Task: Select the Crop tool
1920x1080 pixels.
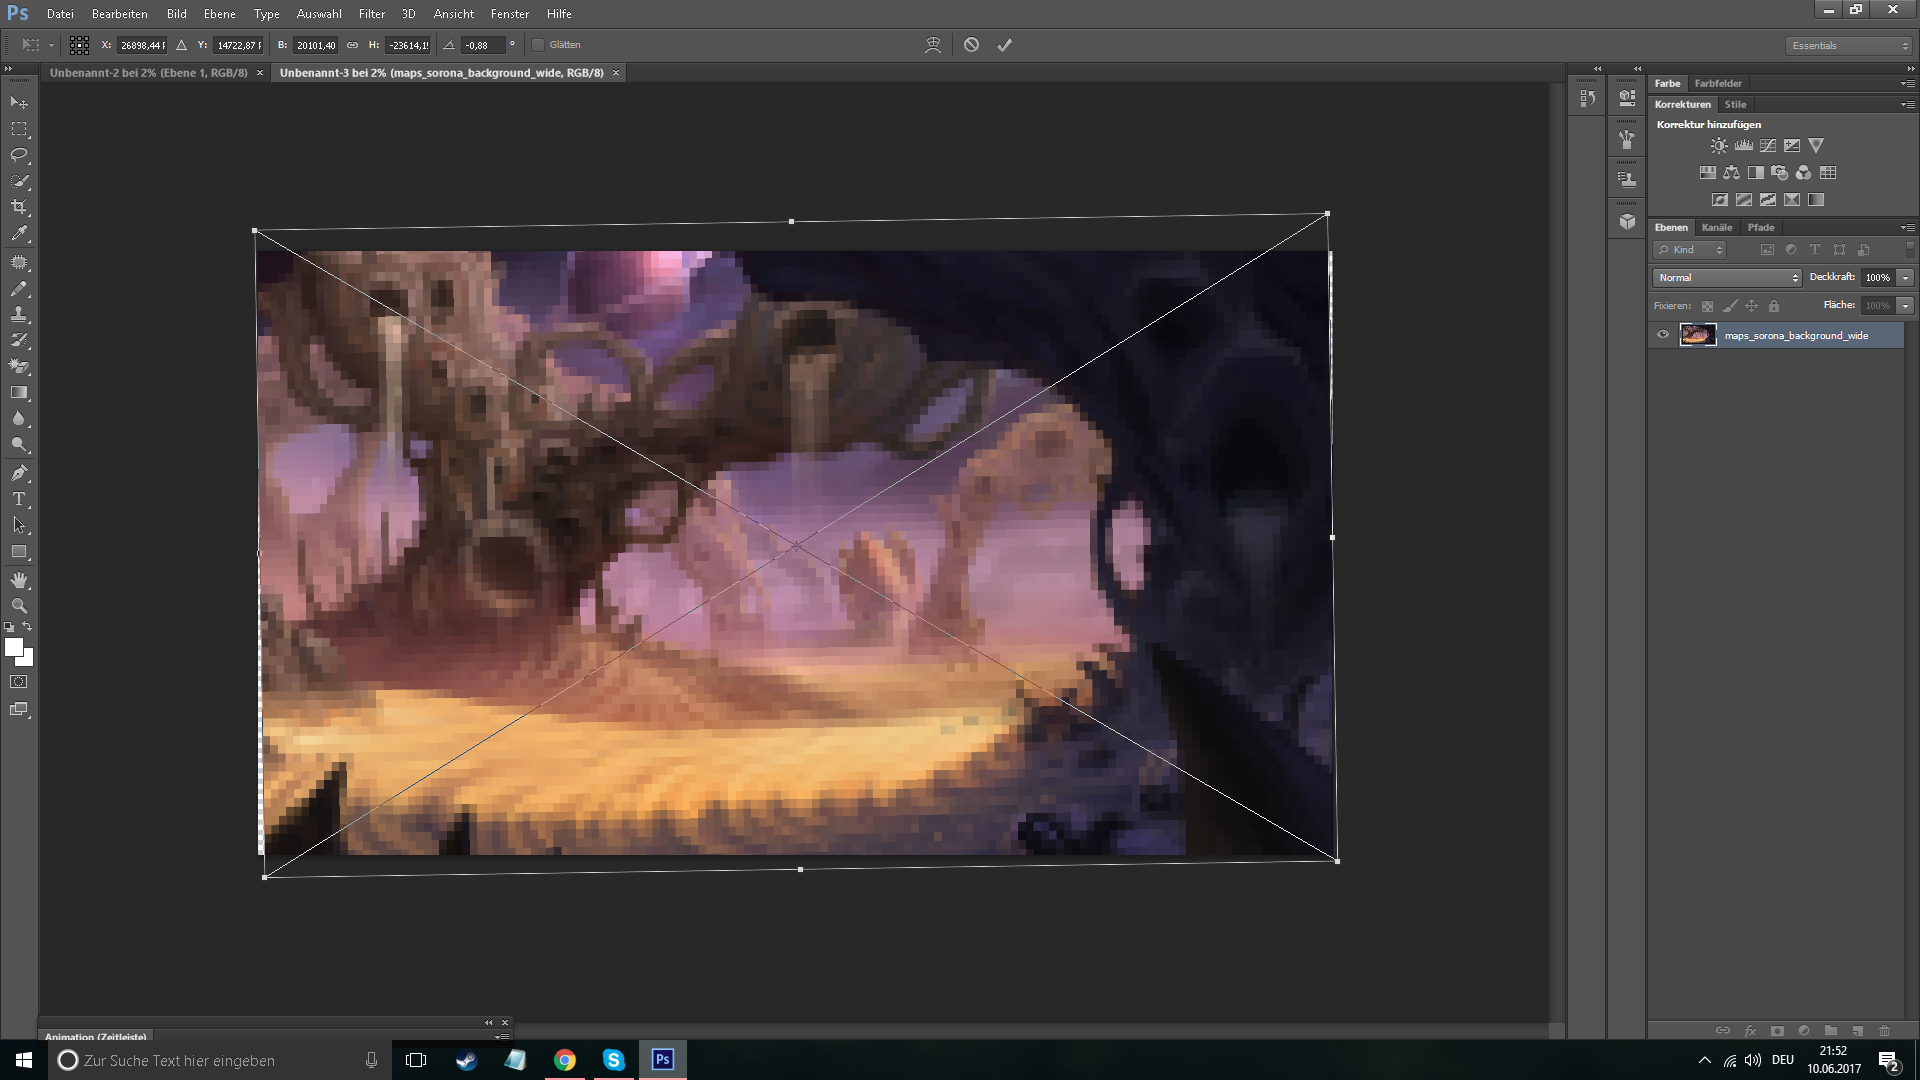Action: pos(19,207)
